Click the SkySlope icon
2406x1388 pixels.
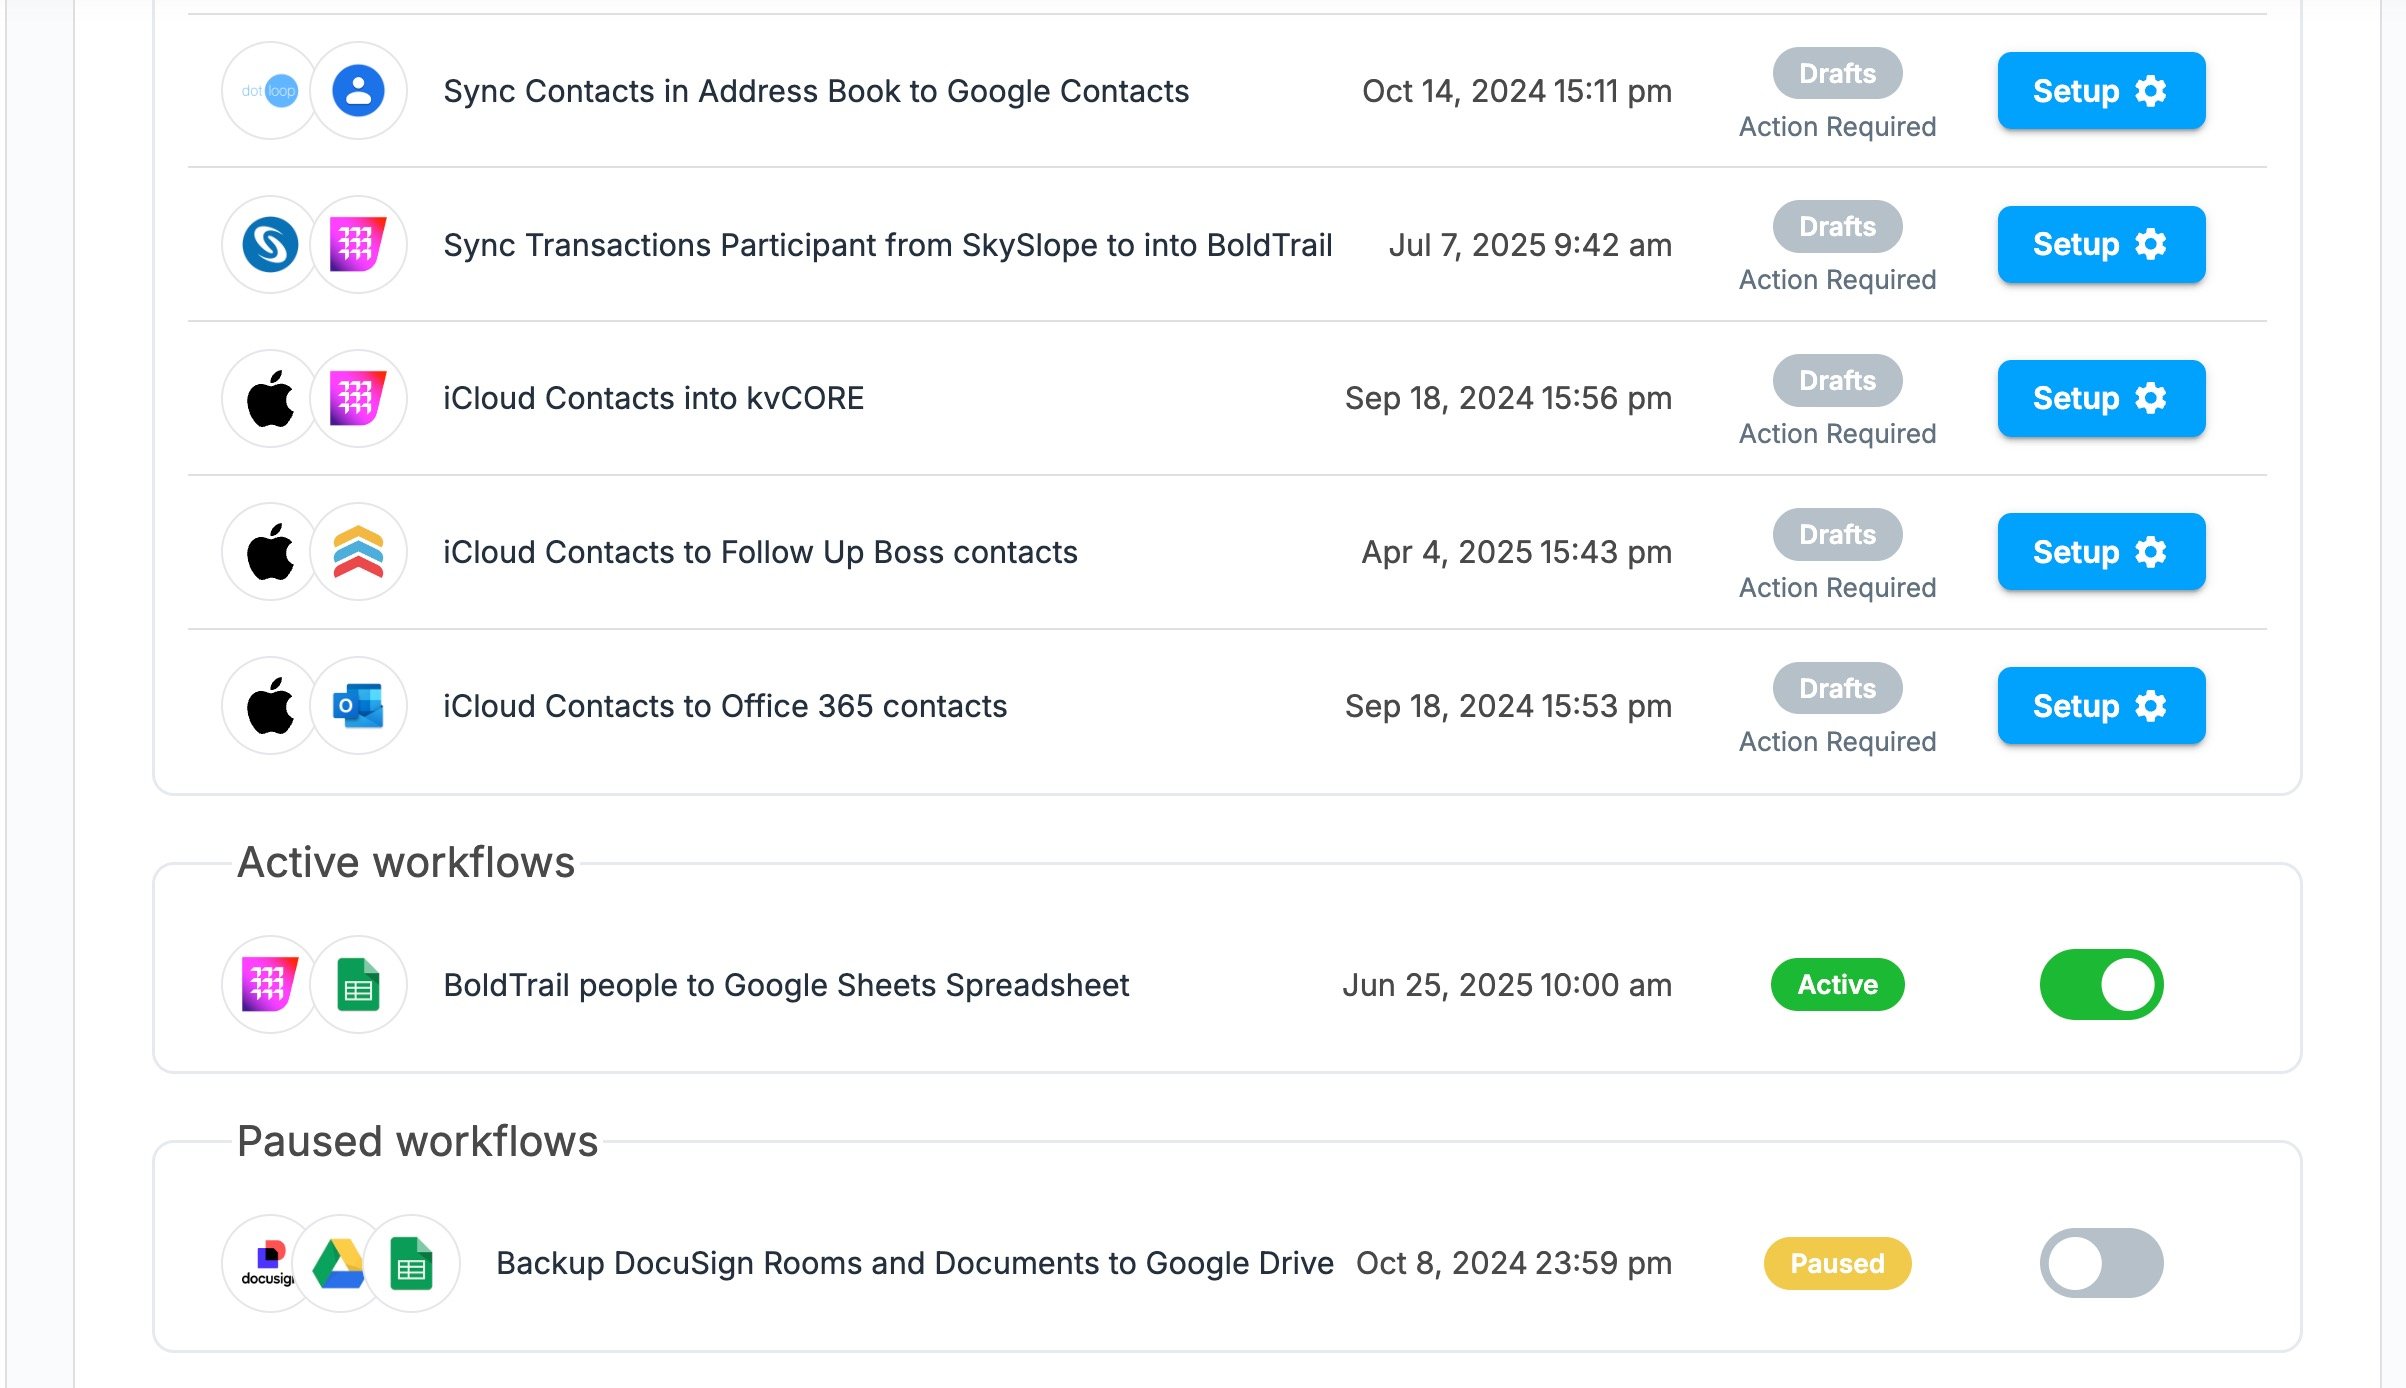click(269, 245)
